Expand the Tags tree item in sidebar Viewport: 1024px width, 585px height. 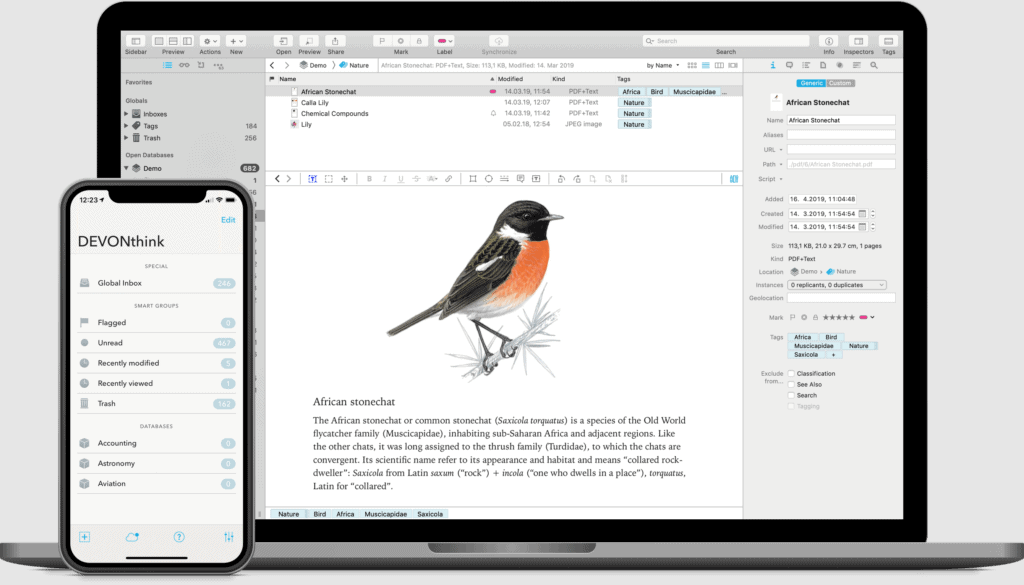(x=127, y=126)
